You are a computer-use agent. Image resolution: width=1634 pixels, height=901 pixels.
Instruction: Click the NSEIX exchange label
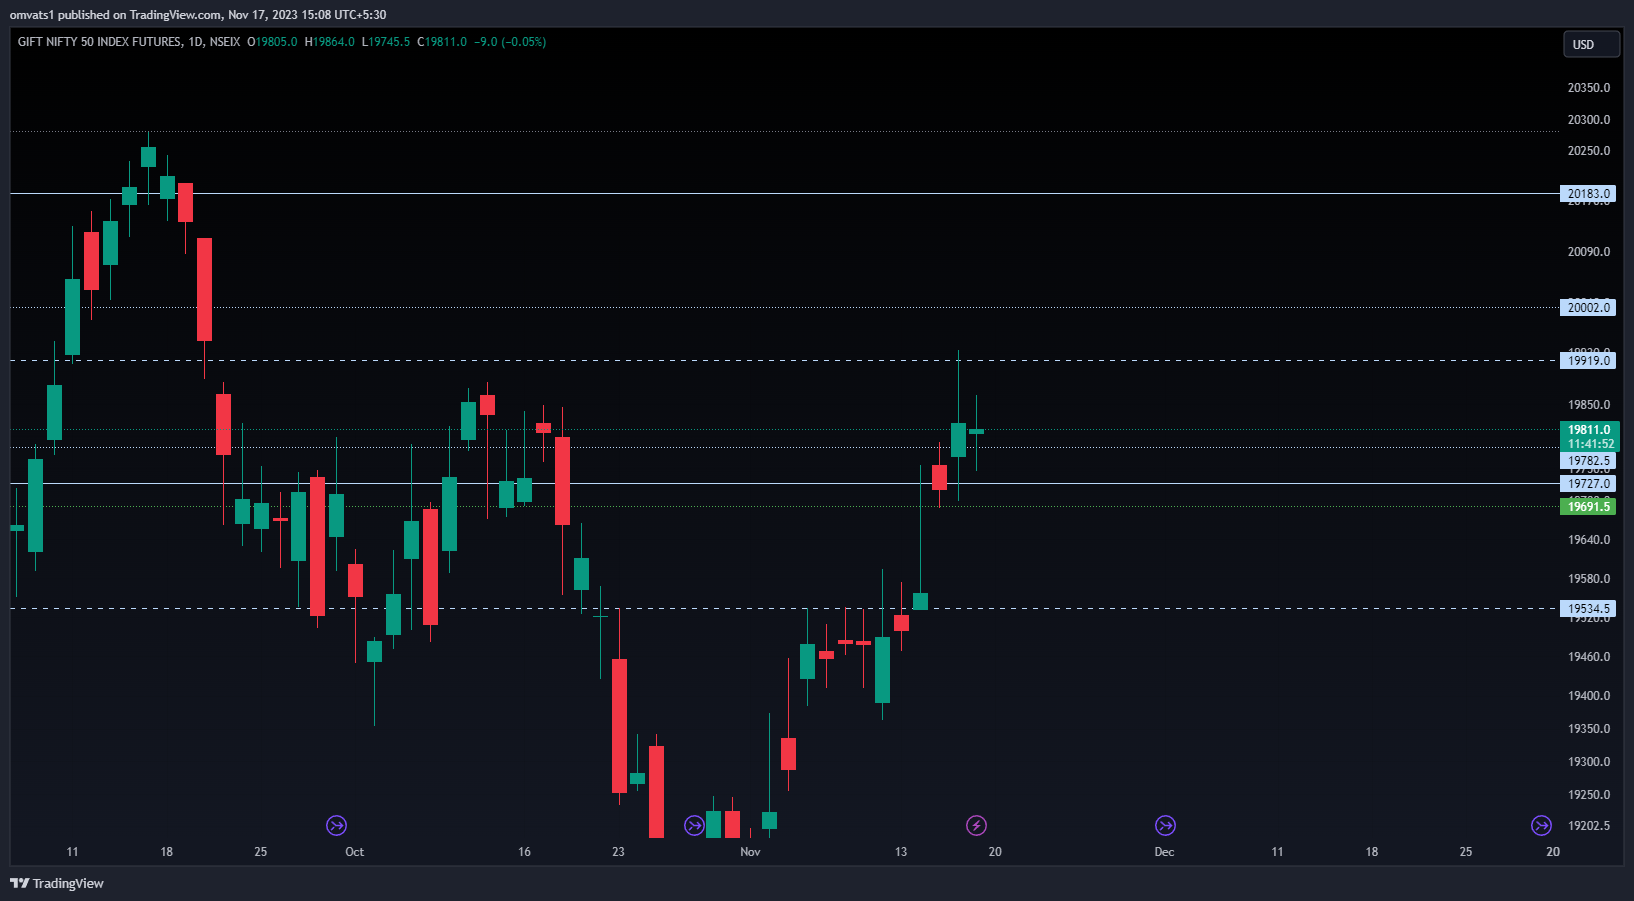[225, 42]
